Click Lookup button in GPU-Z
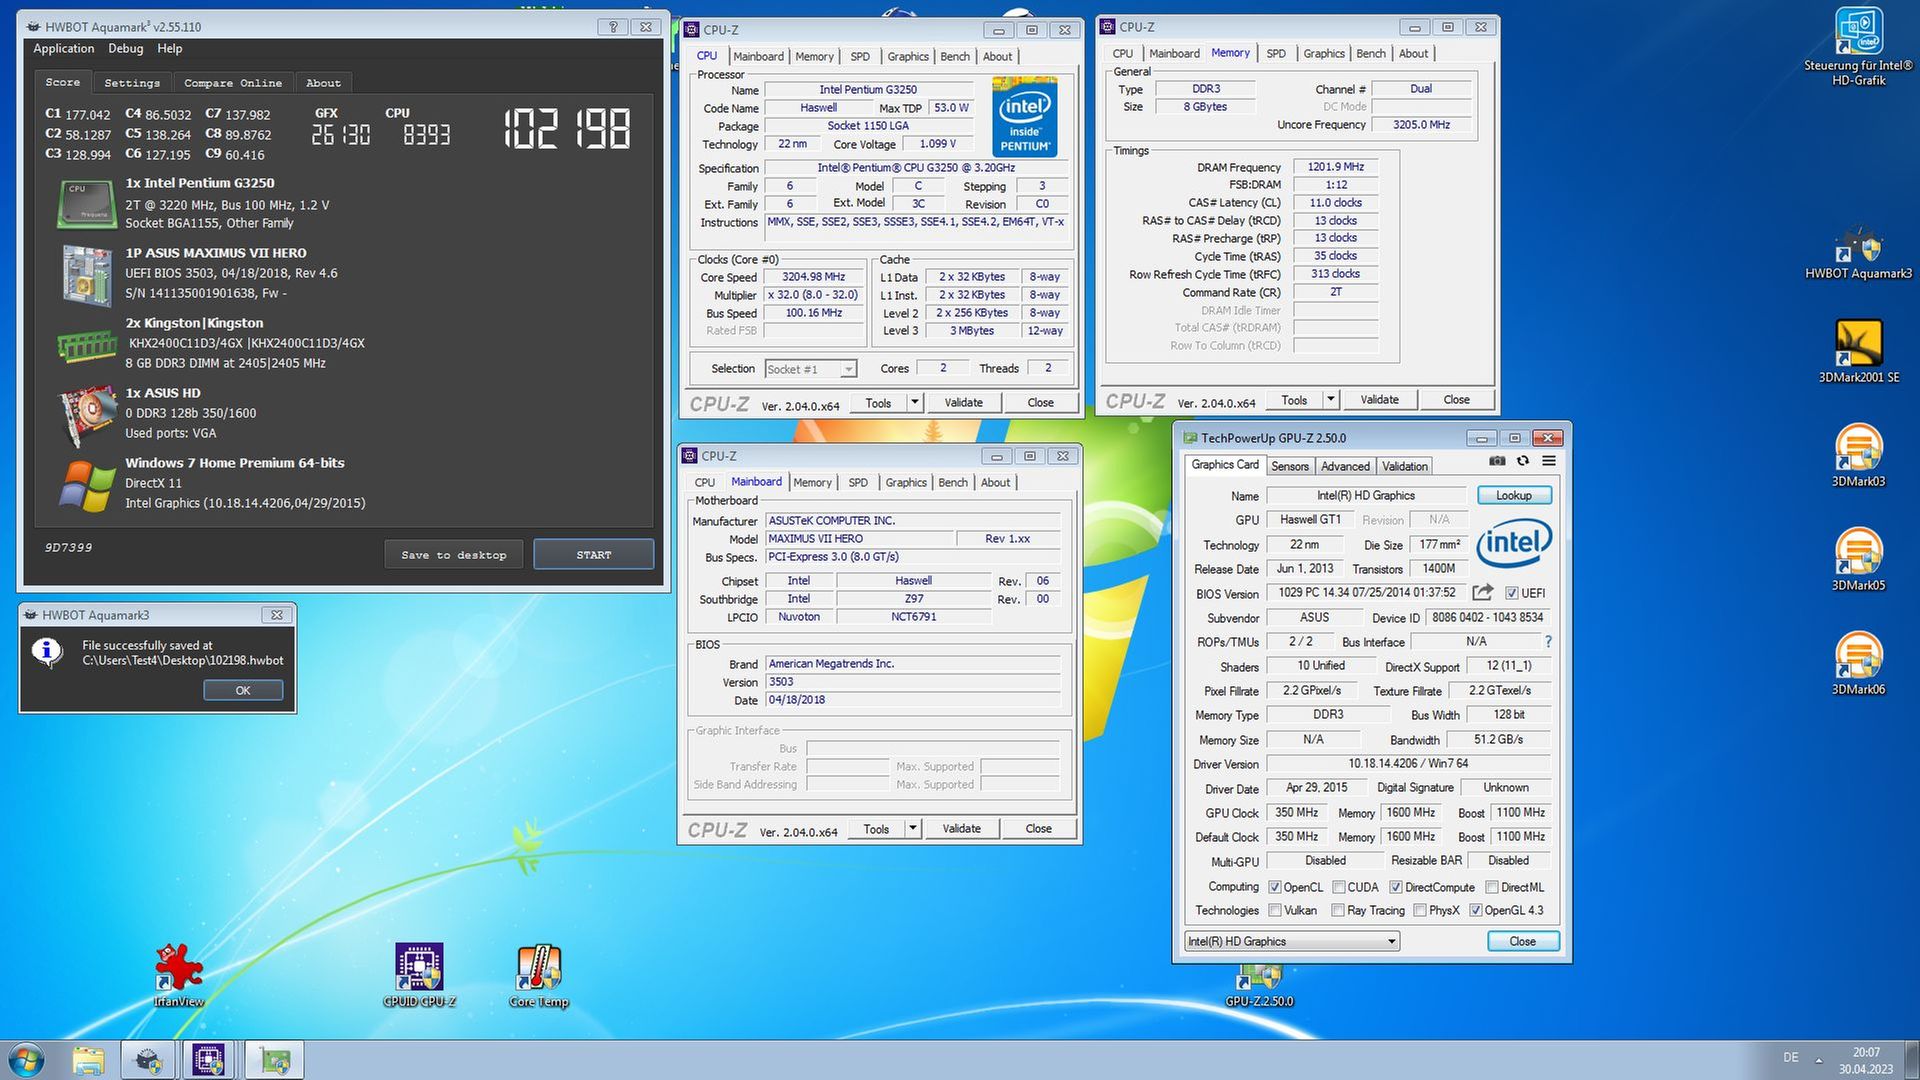The image size is (1920, 1080). 1514,495
